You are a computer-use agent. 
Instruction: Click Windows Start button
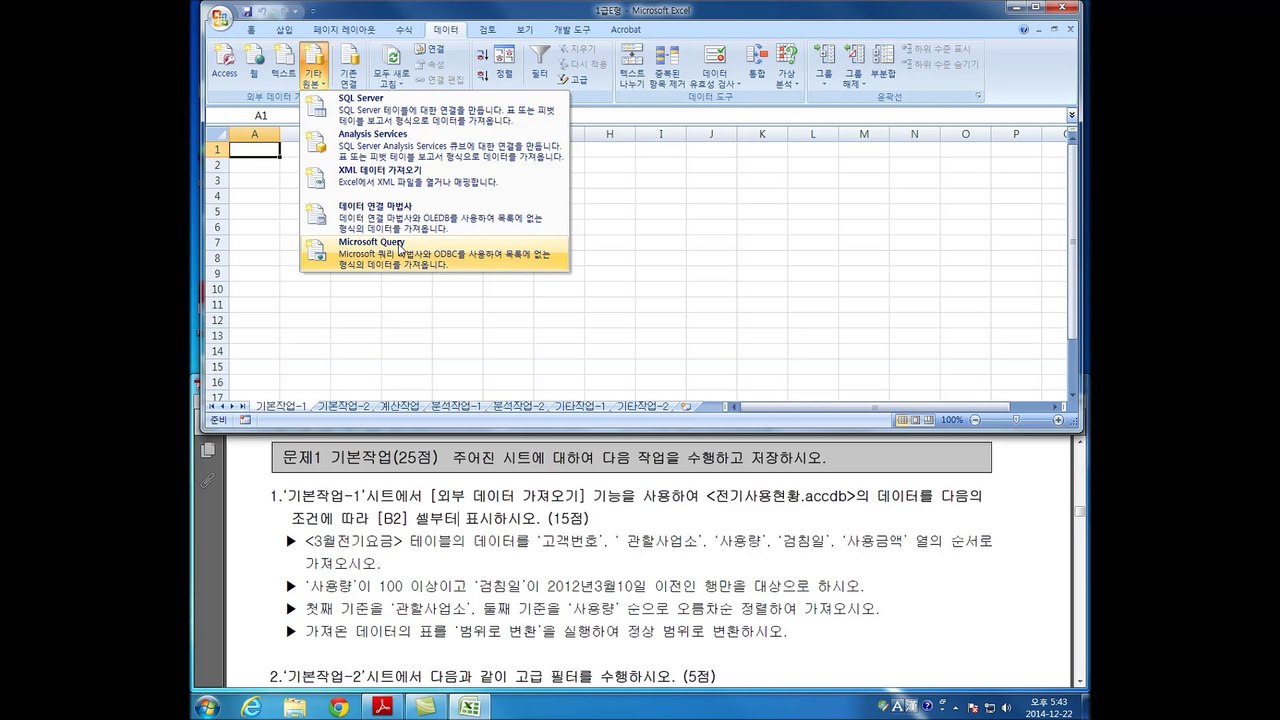point(207,707)
